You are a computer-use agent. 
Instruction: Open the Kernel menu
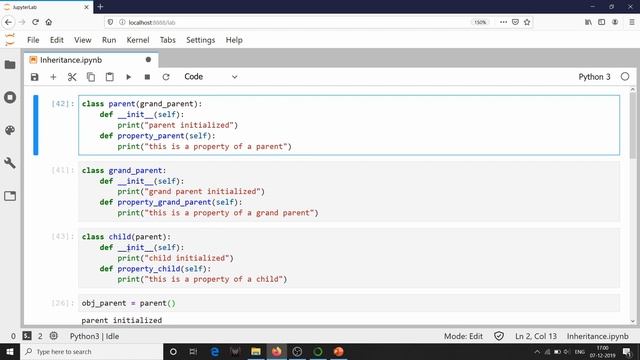coord(138,40)
